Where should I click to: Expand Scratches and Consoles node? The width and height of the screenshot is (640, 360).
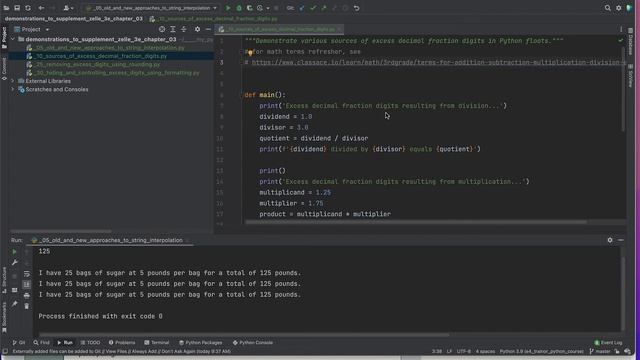[13, 89]
